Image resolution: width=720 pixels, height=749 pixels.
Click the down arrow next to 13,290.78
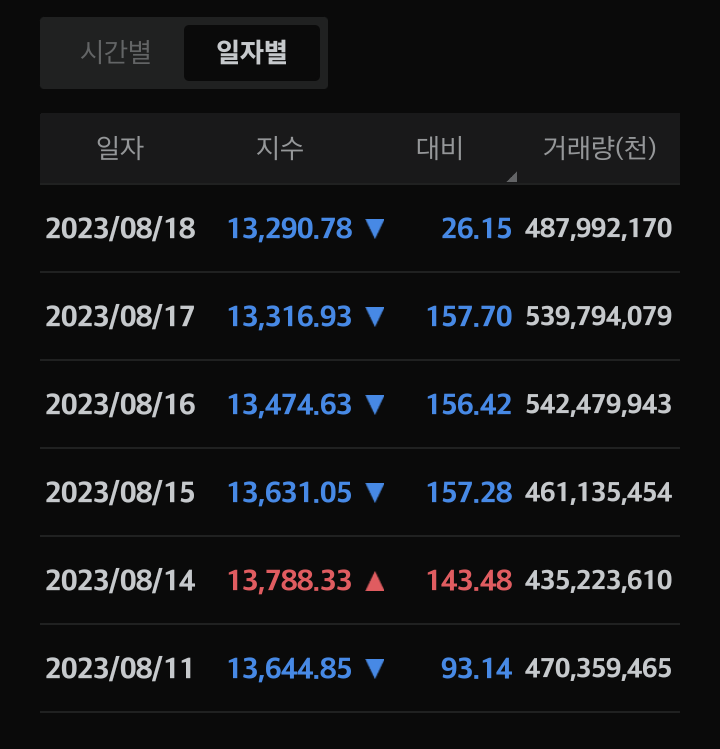375,229
